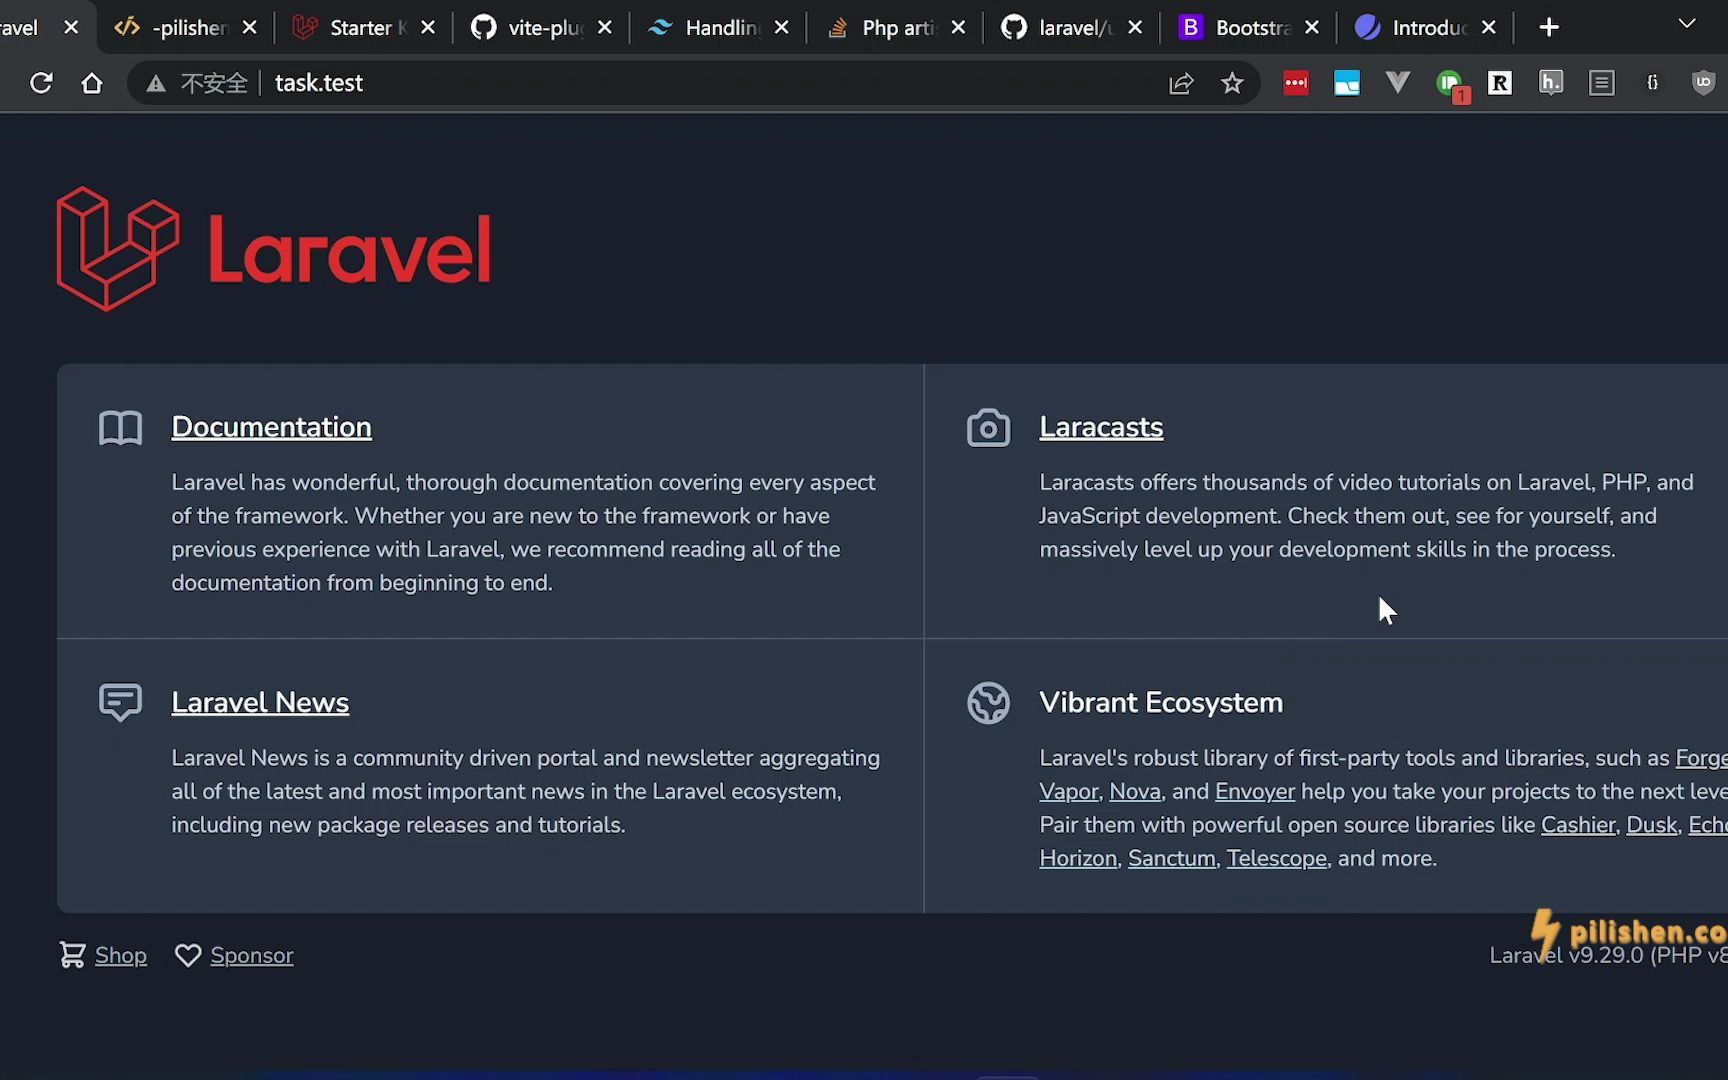Open the red extension icon in toolbar
This screenshot has height=1080, width=1728.
point(1296,83)
